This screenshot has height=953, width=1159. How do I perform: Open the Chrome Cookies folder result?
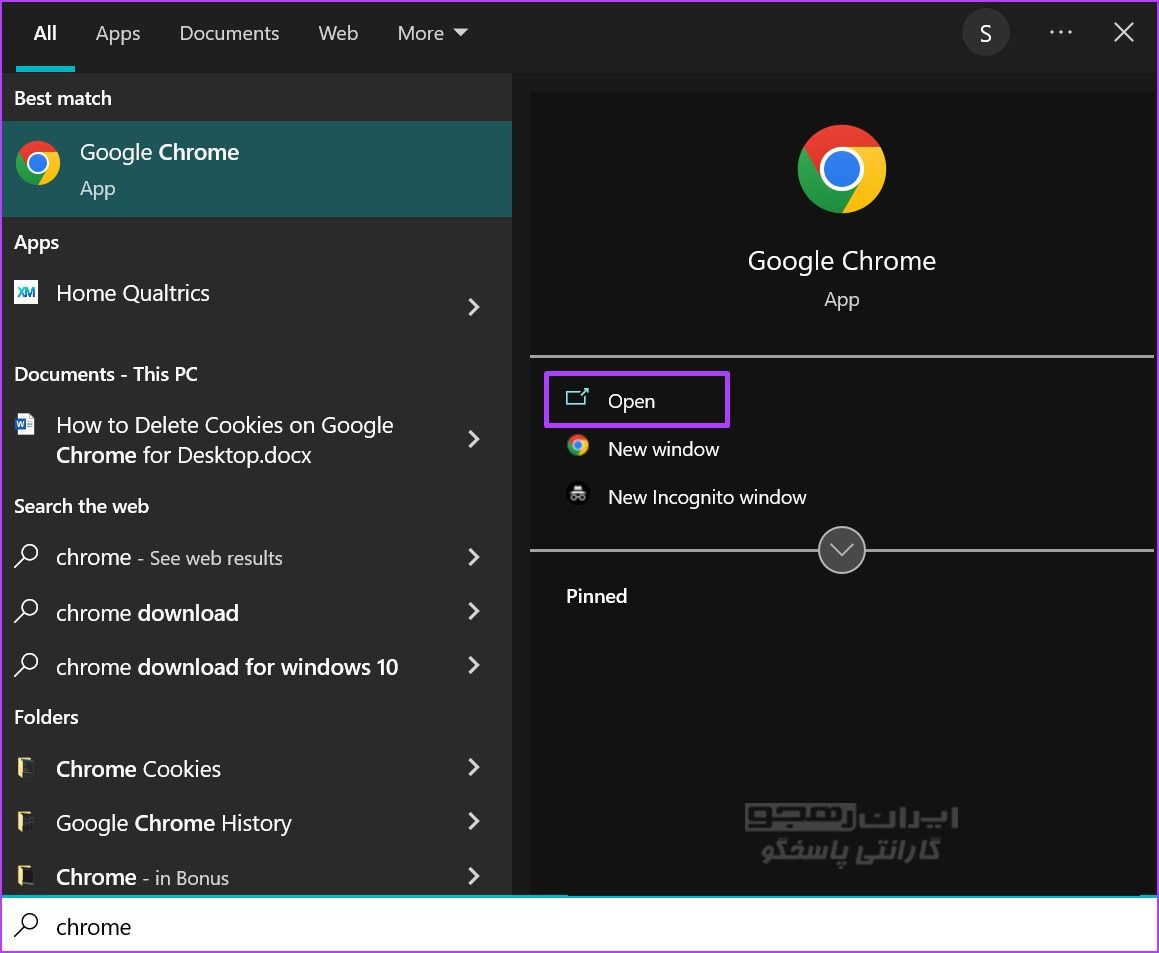(256, 768)
